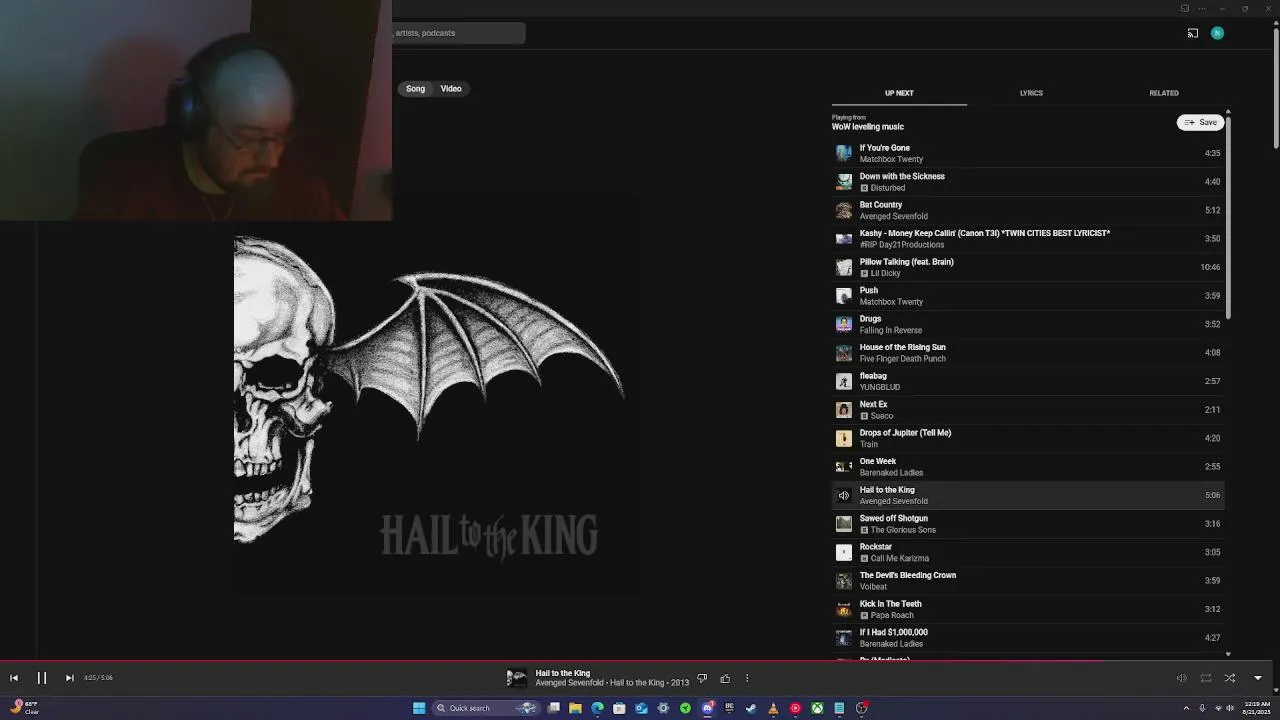Viewport: 1280px width, 720px height.
Task: Expand the system tray hidden icons chevron
Action: point(1186,708)
